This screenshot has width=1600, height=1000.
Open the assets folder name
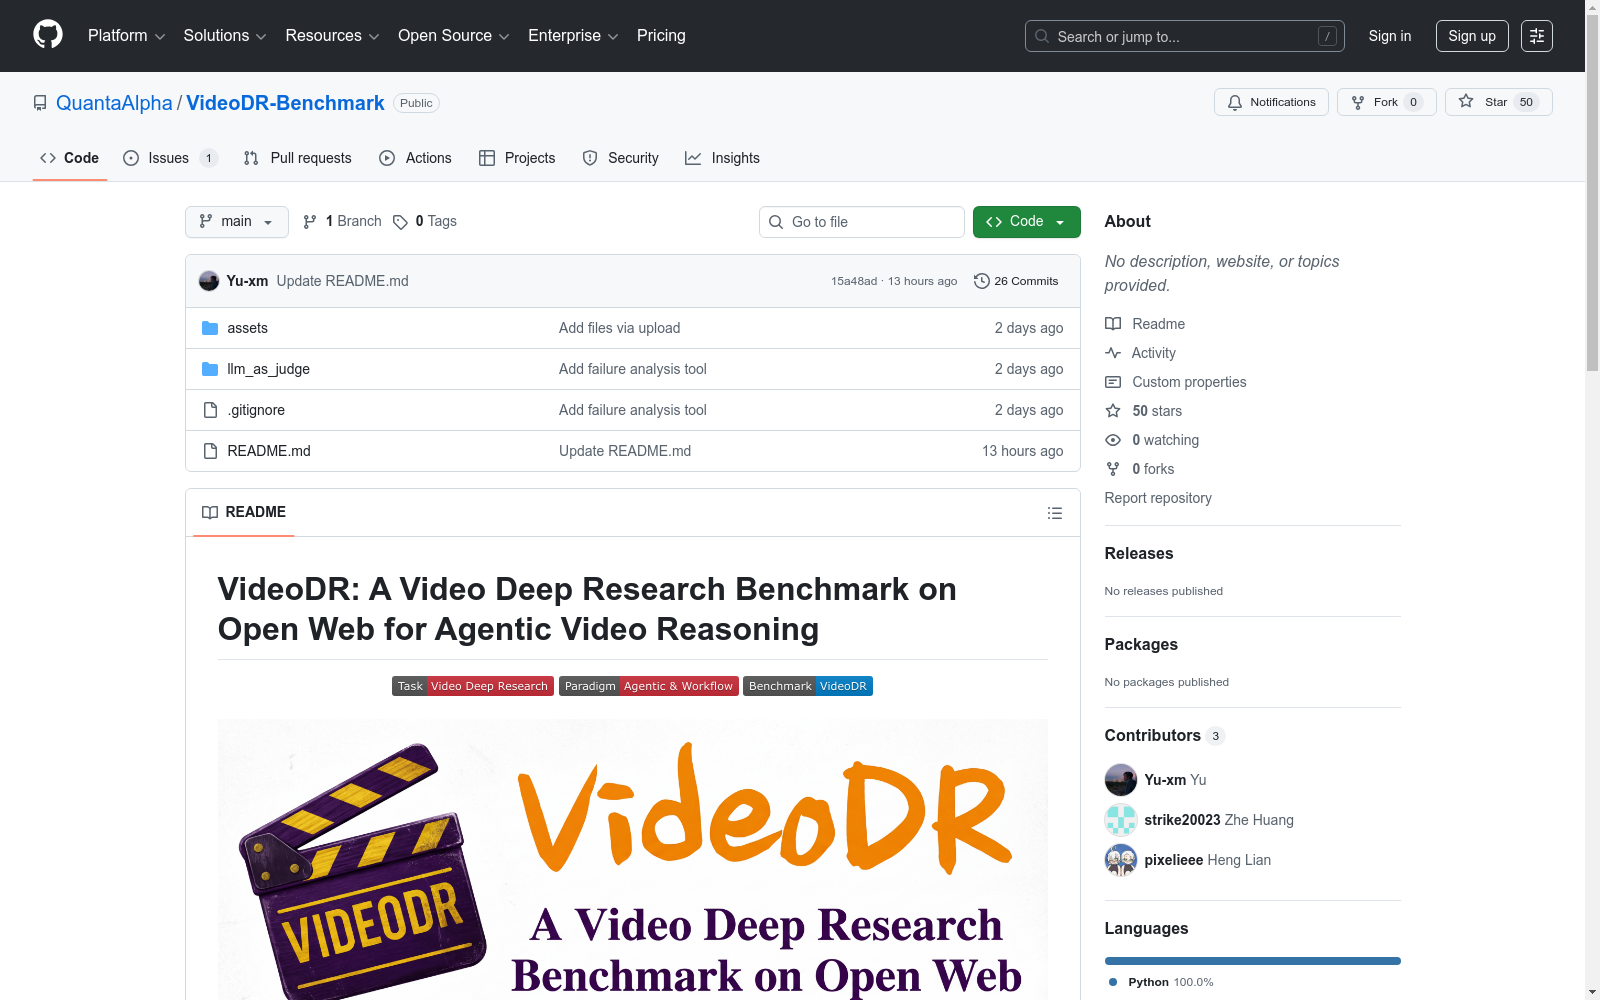247,328
